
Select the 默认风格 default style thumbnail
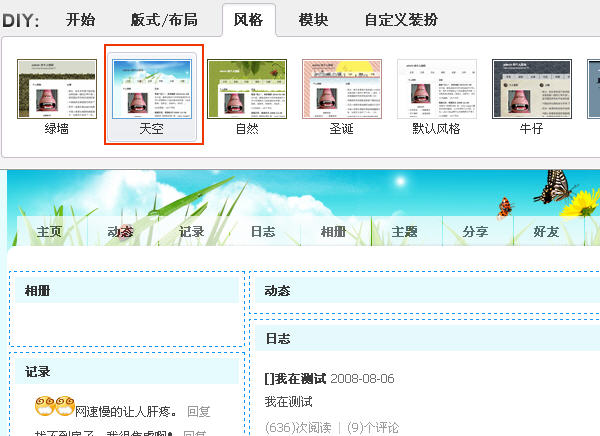(437, 89)
